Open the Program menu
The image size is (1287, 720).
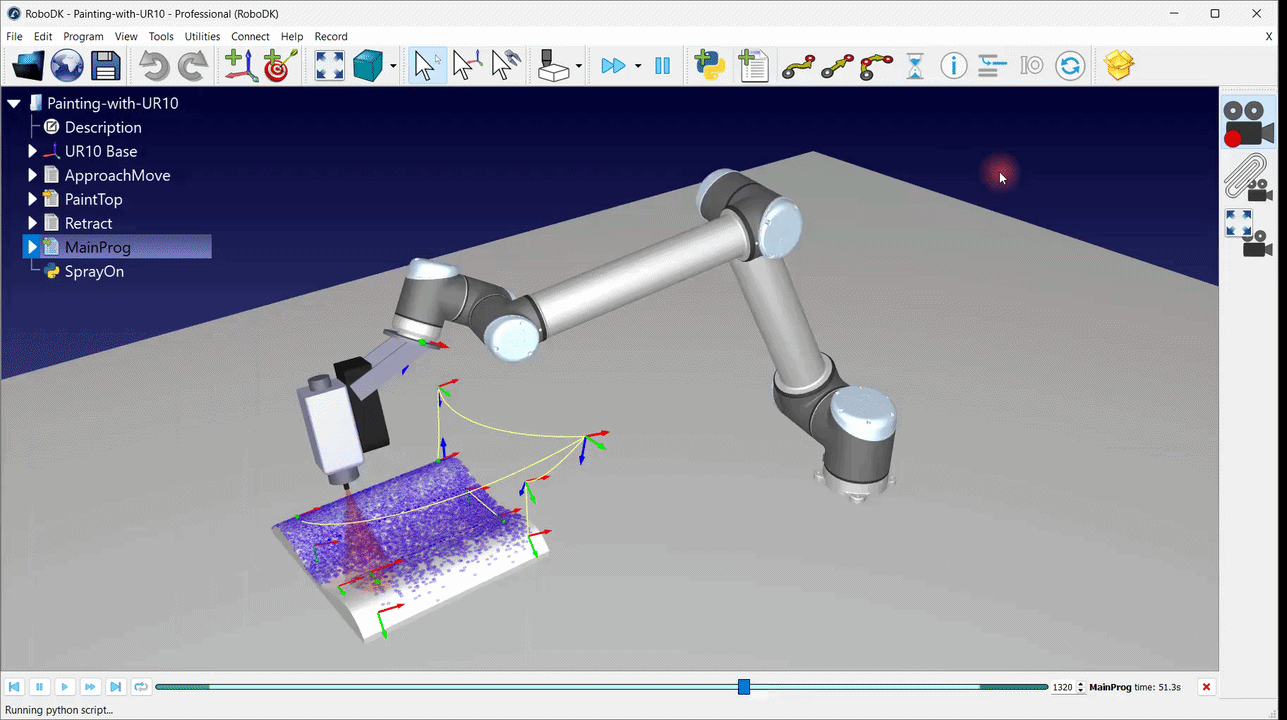click(84, 36)
